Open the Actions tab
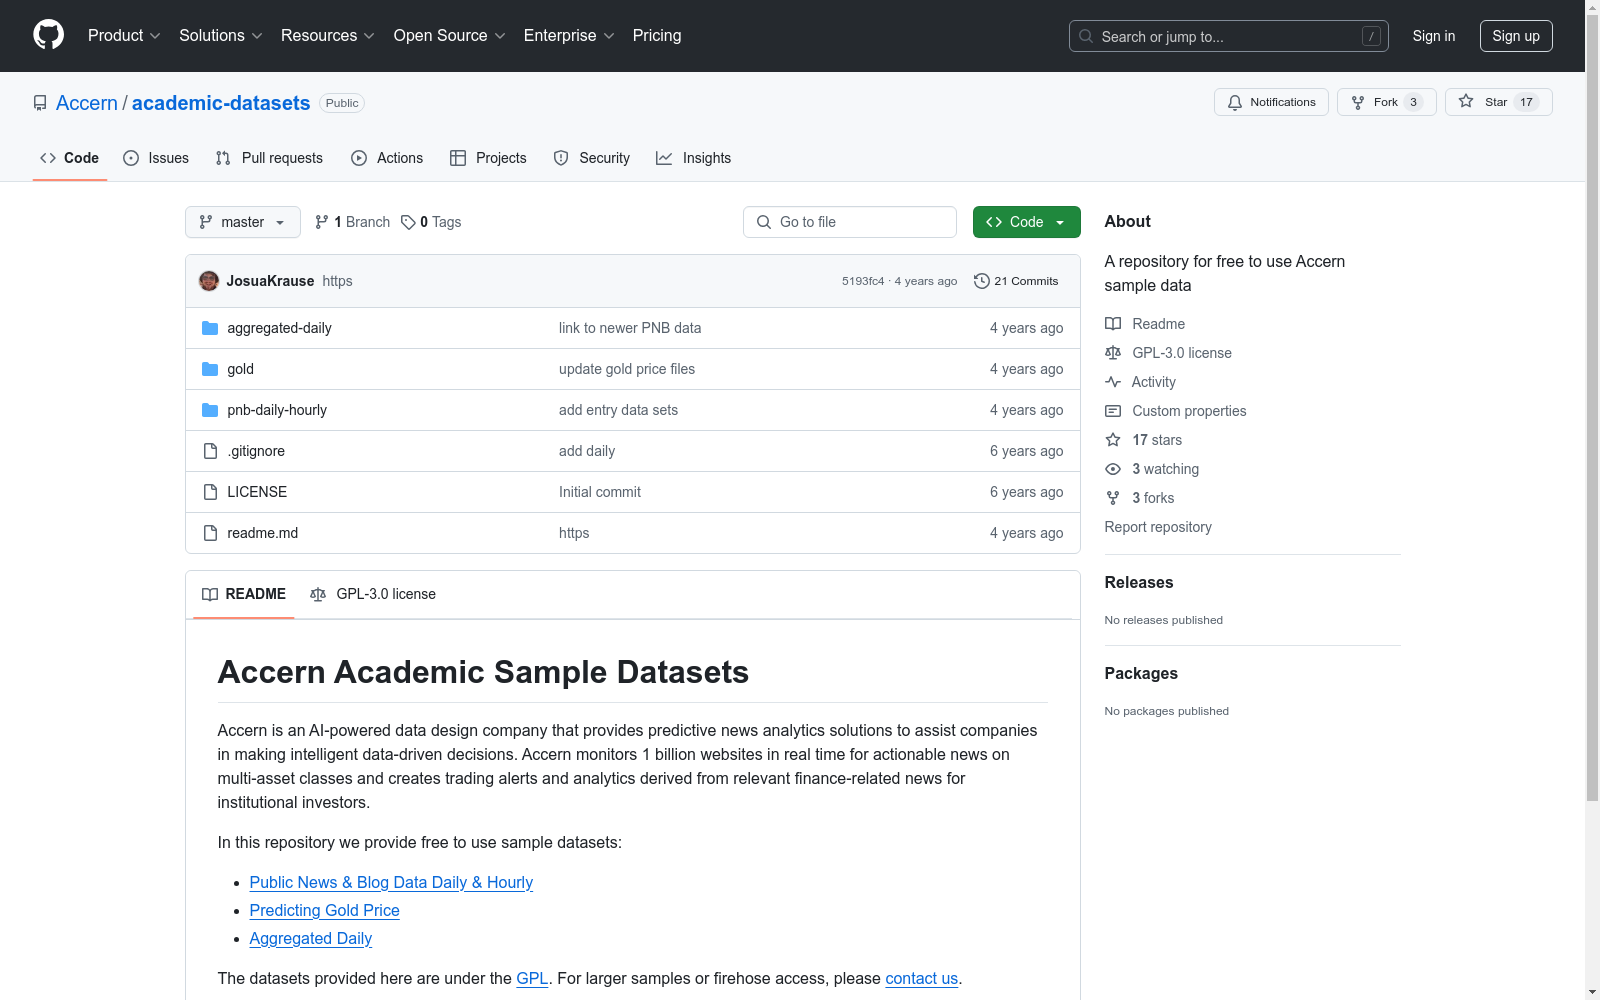 tap(387, 158)
